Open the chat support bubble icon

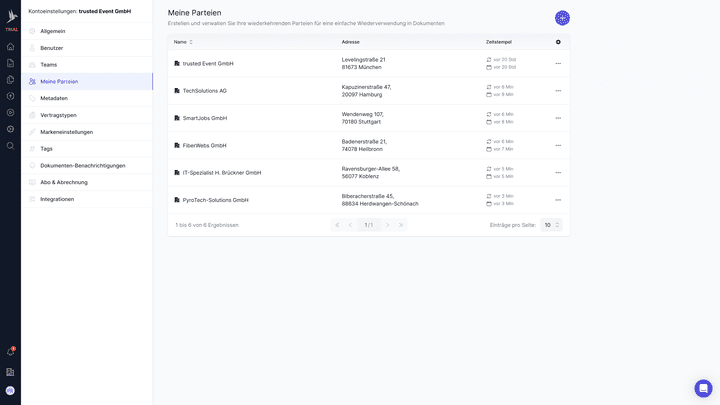pyautogui.click(x=703, y=388)
